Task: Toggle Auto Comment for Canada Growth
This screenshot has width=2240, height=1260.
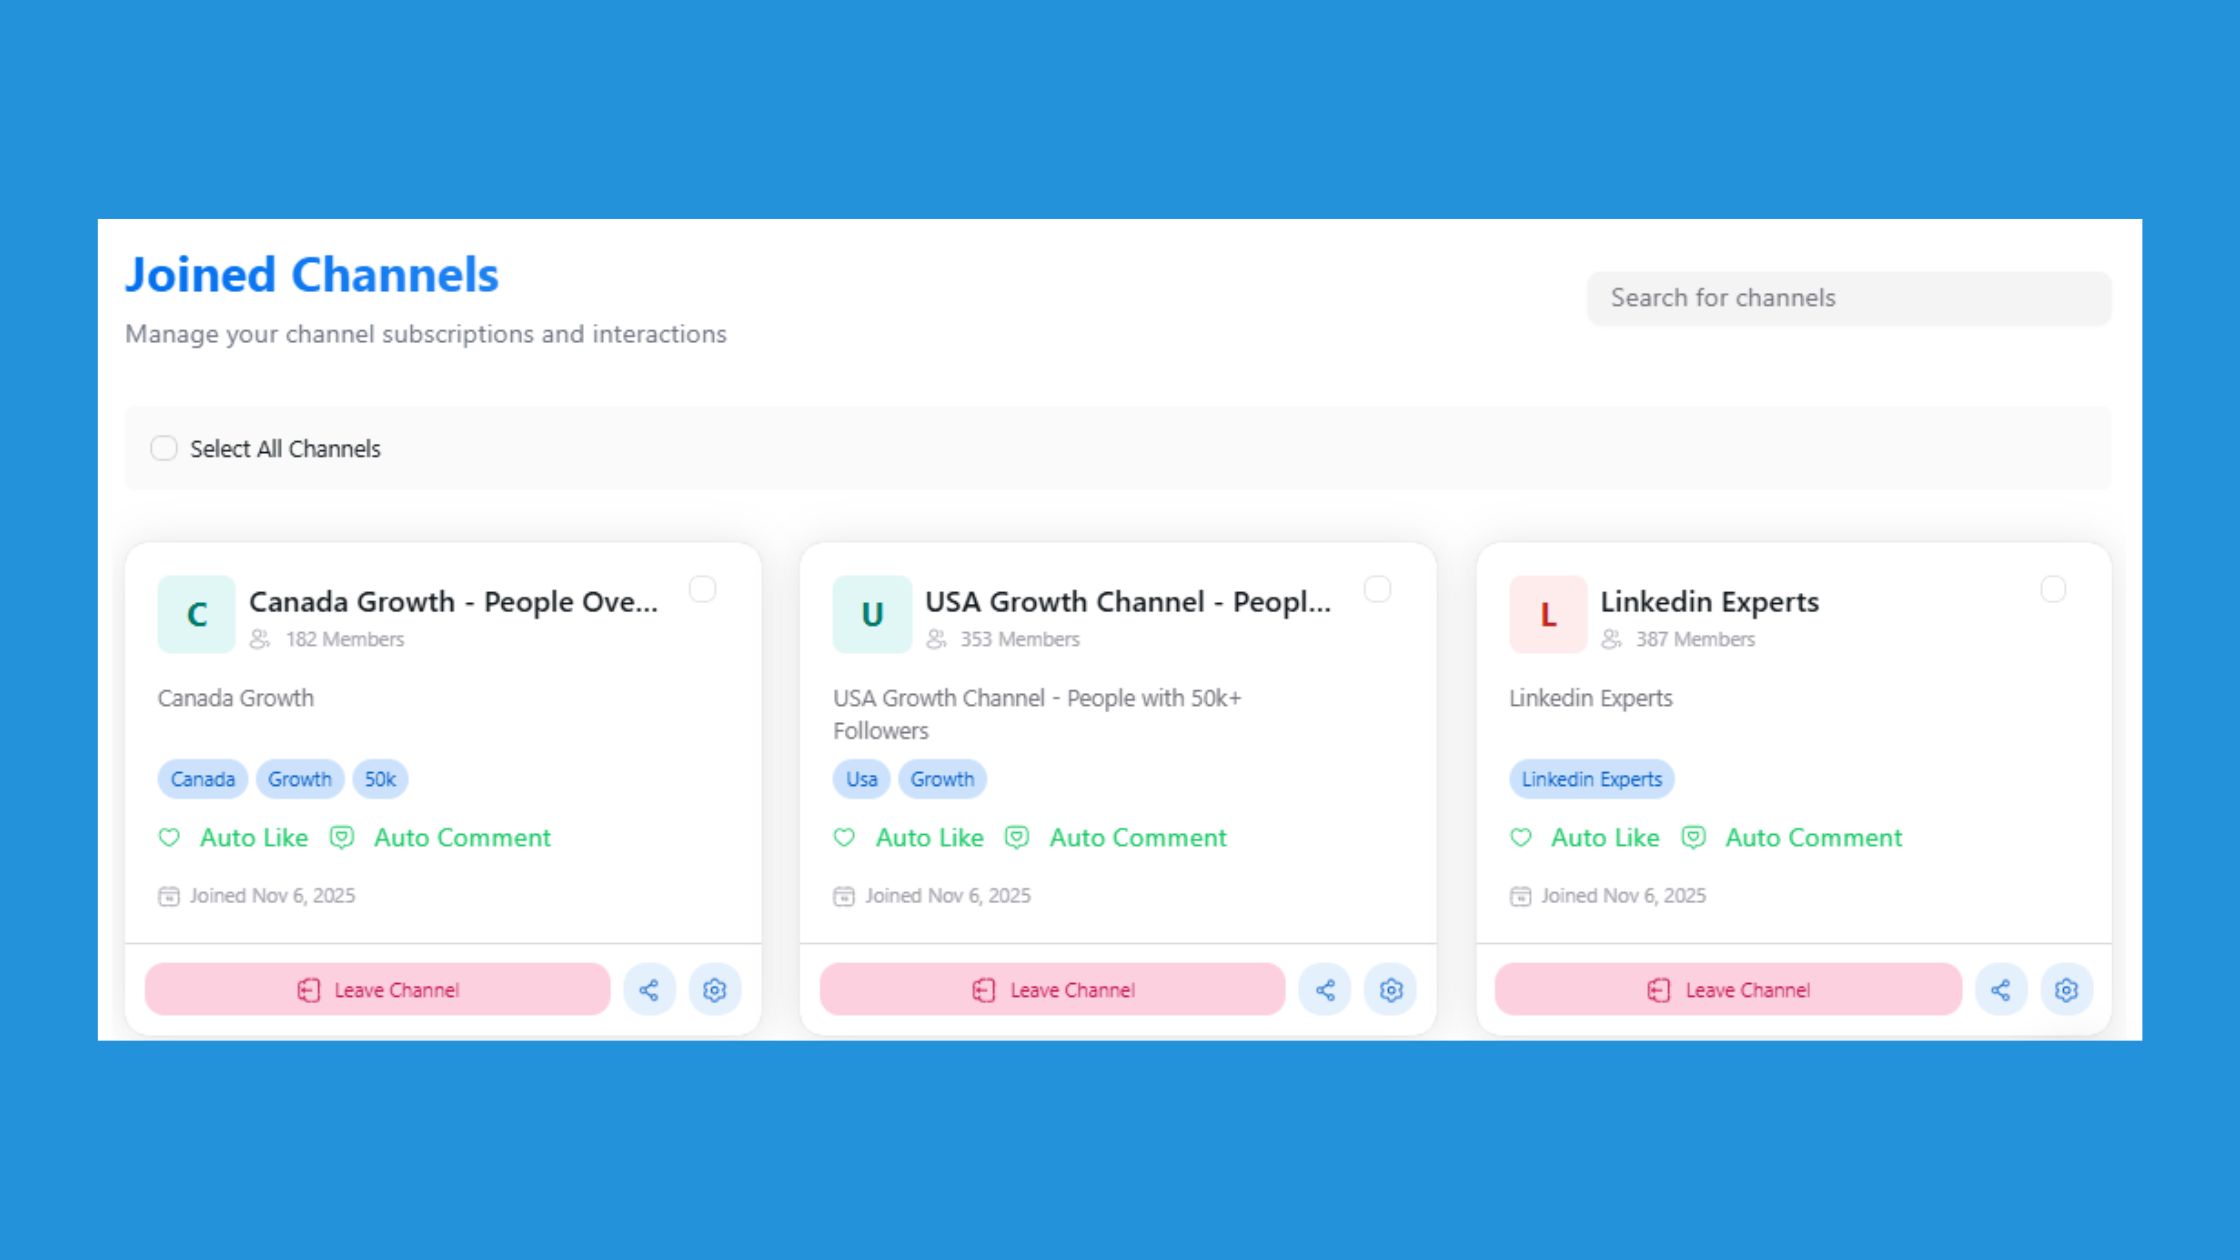Action: 440,838
